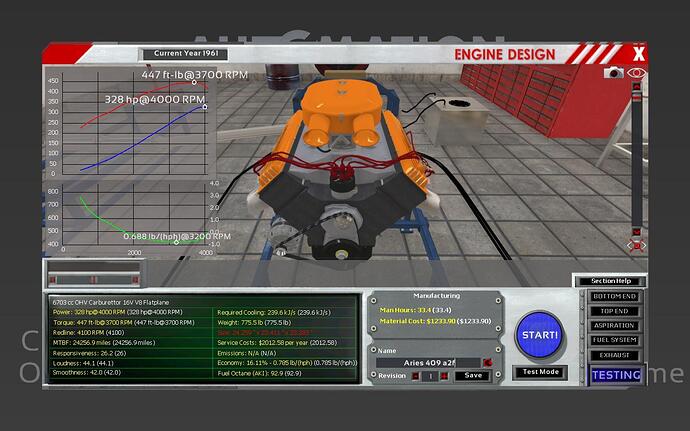This screenshot has height=431, width=690.
Task: Click the vertical camera zoom slider track
Action: [x=635, y=160]
